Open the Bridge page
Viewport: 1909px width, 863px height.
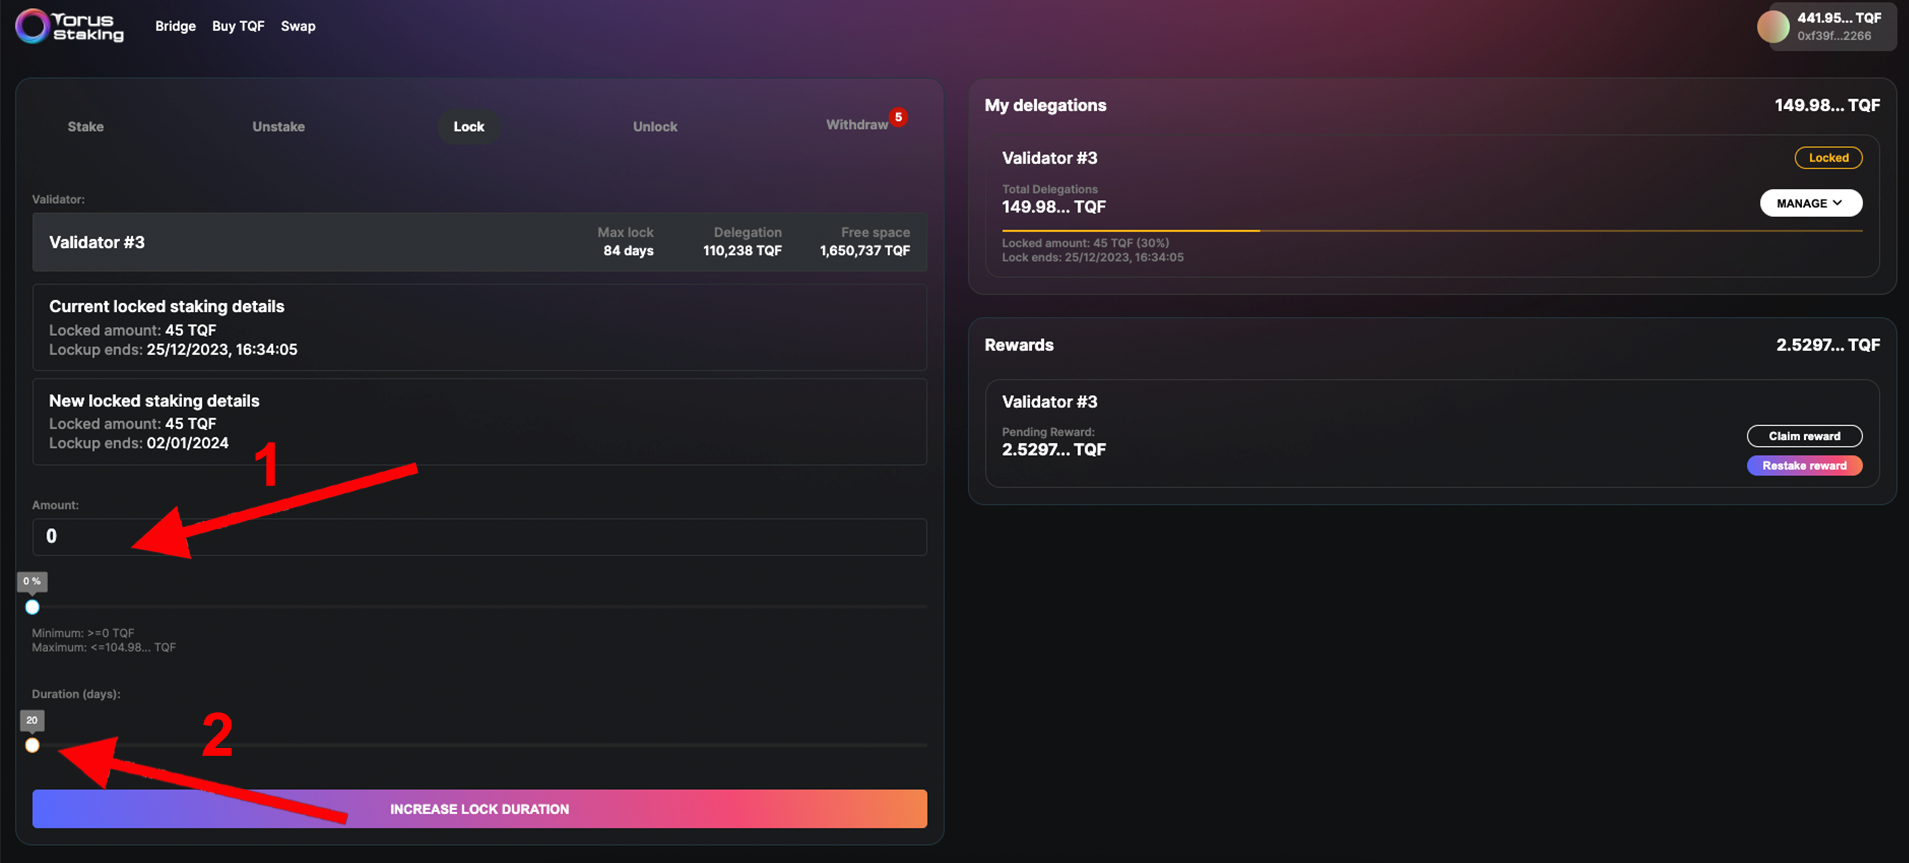click(x=175, y=26)
